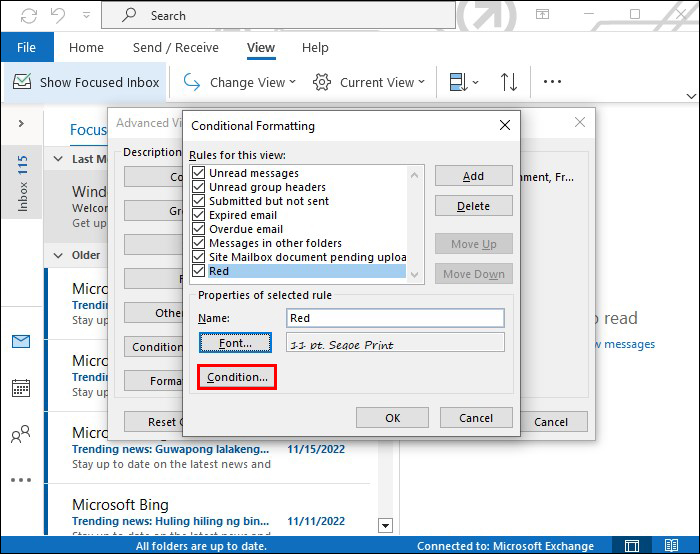Collapse the Older group
Viewport: 700px width, 554px height.
click(x=58, y=255)
